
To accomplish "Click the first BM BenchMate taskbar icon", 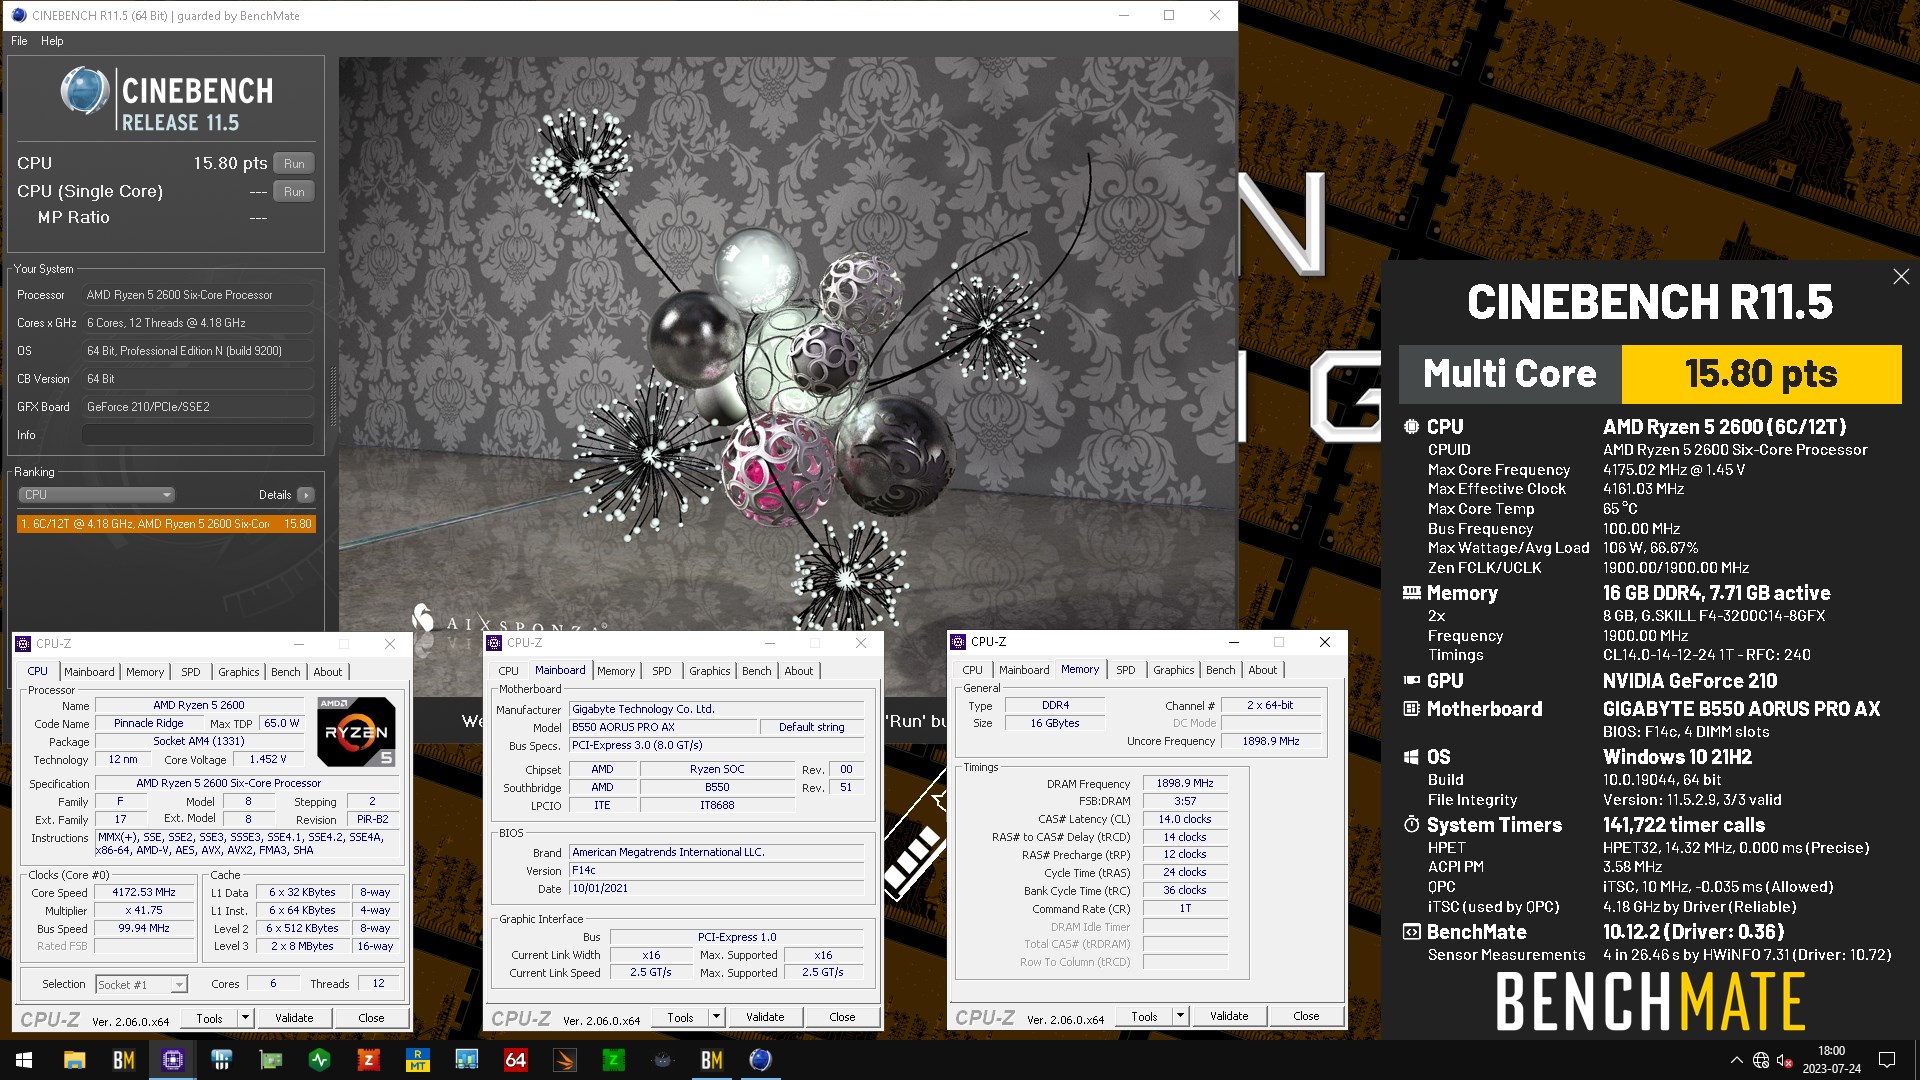I will [x=124, y=1060].
